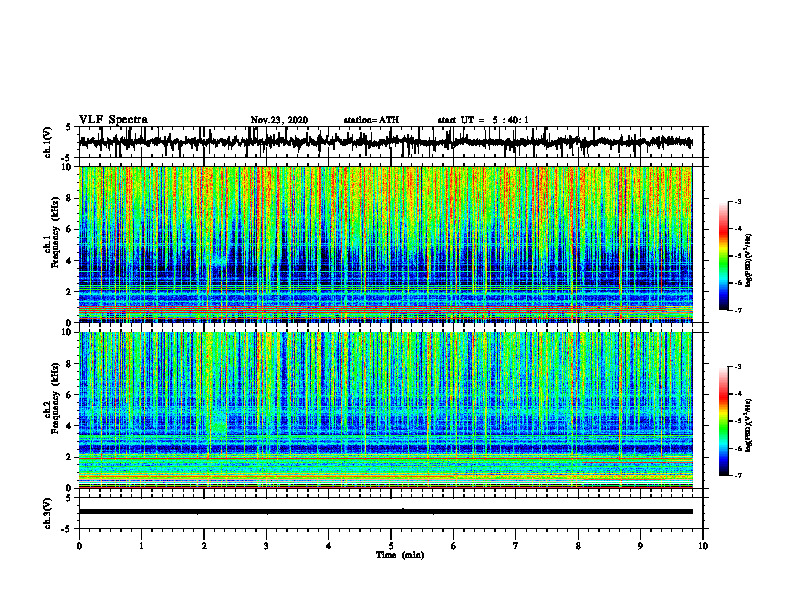Click the ch.1 voltage waveform trace
Screen dimensions: 792x612
click(x=386, y=142)
